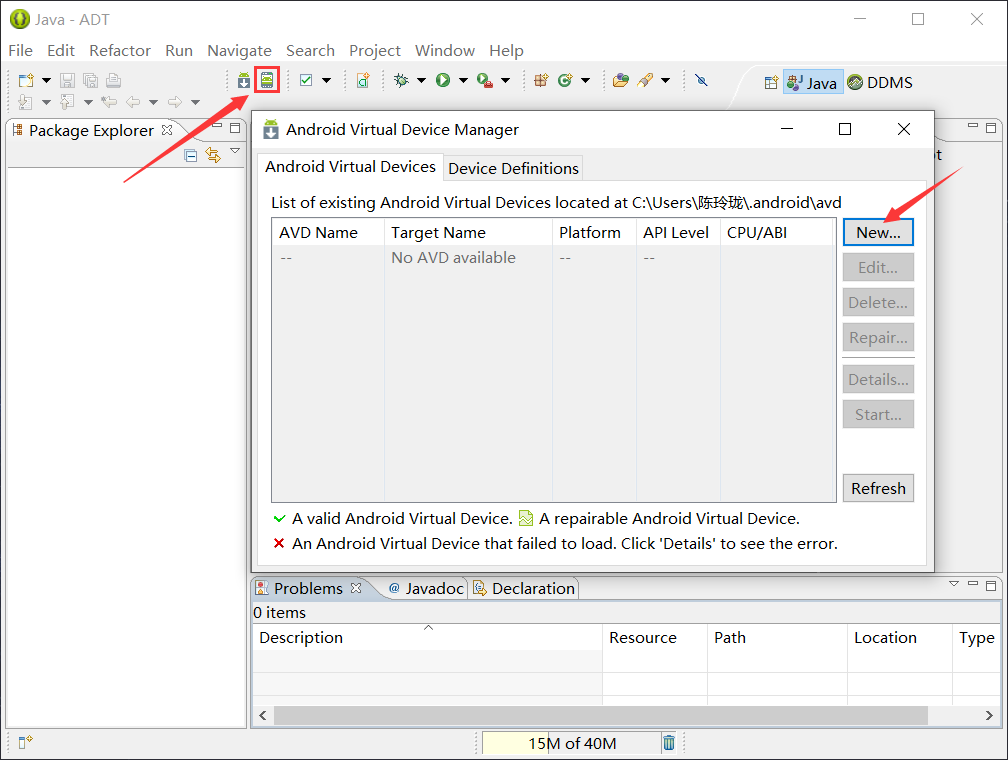Screen dimensions: 1008x760
Task: Click the Toggle Mark Occurrences icon
Action: click(701, 80)
